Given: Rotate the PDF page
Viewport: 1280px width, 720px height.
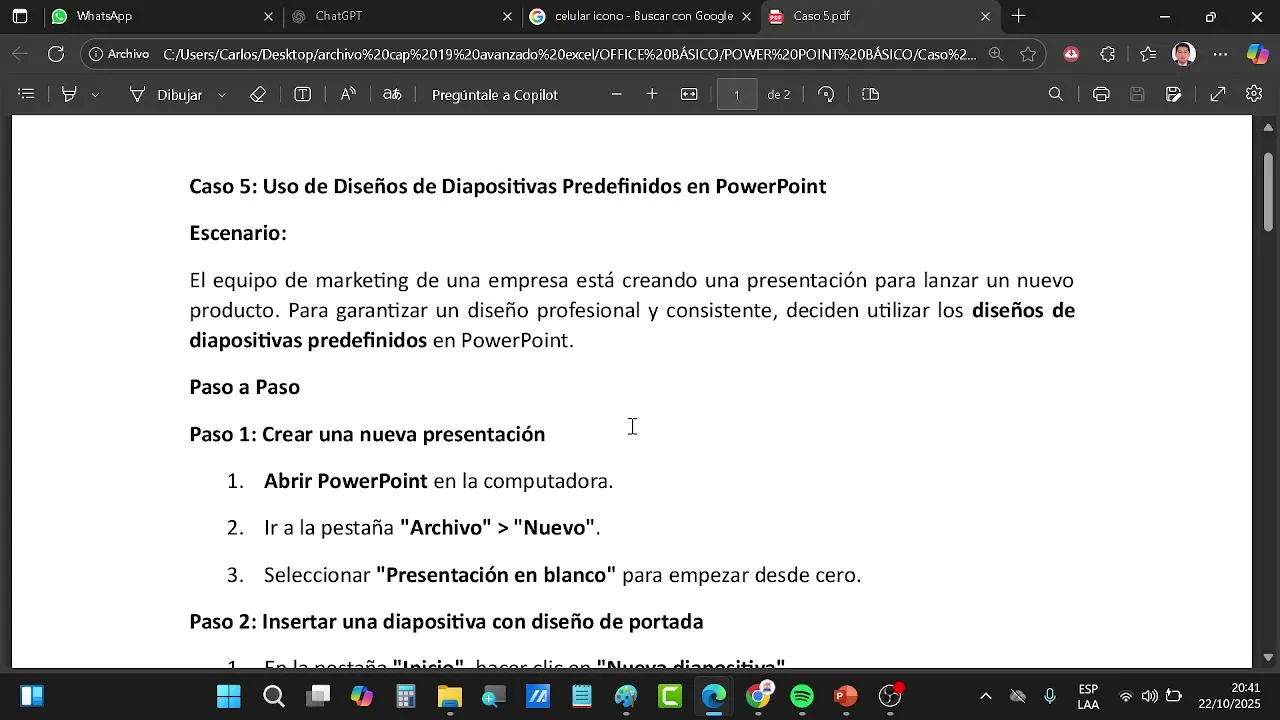Looking at the screenshot, I should [x=826, y=94].
